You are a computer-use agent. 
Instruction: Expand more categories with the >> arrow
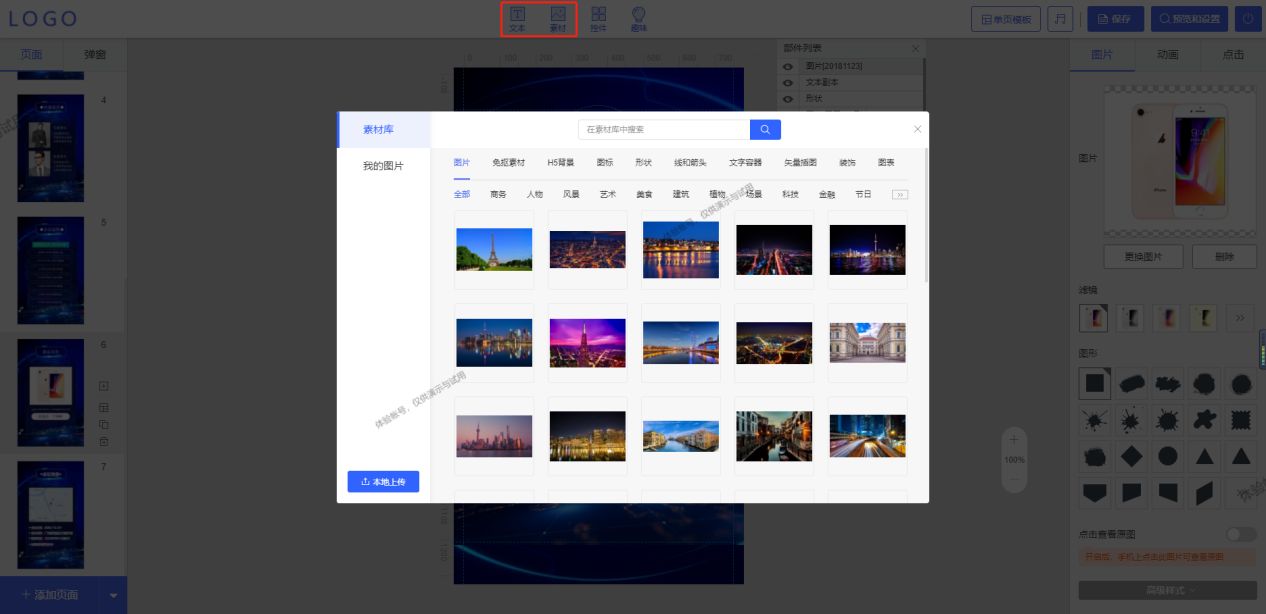click(899, 194)
